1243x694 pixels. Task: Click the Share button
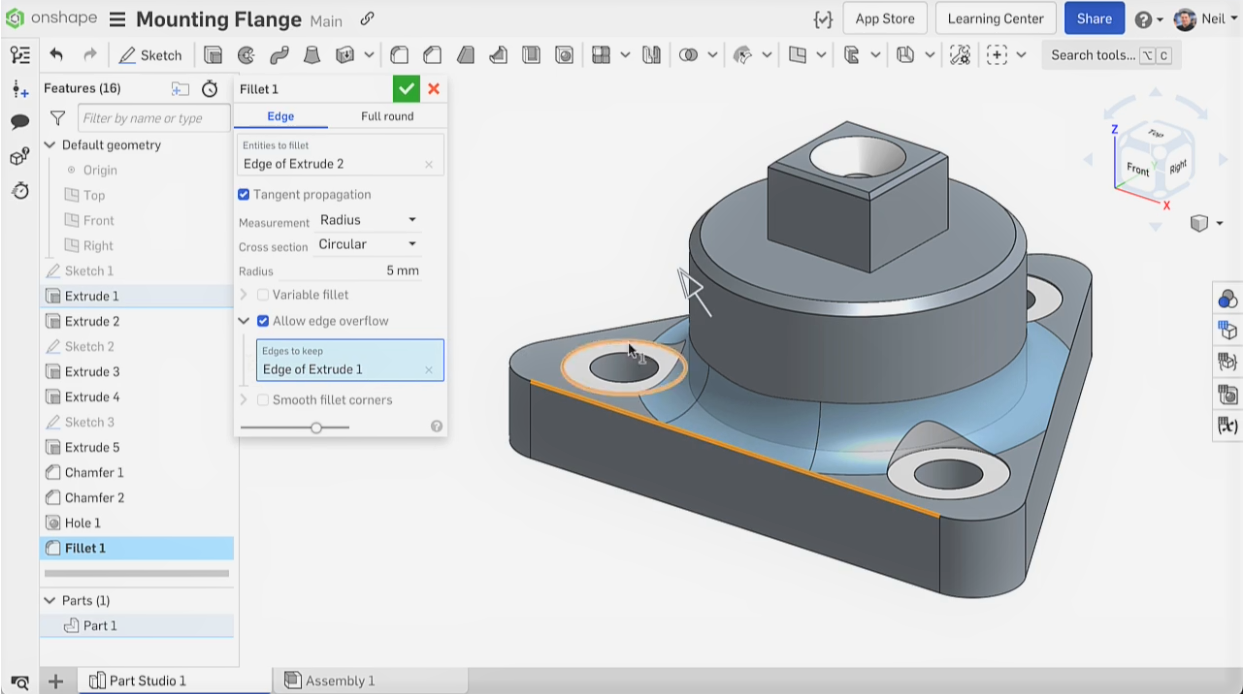pyautogui.click(x=1094, y=18)
